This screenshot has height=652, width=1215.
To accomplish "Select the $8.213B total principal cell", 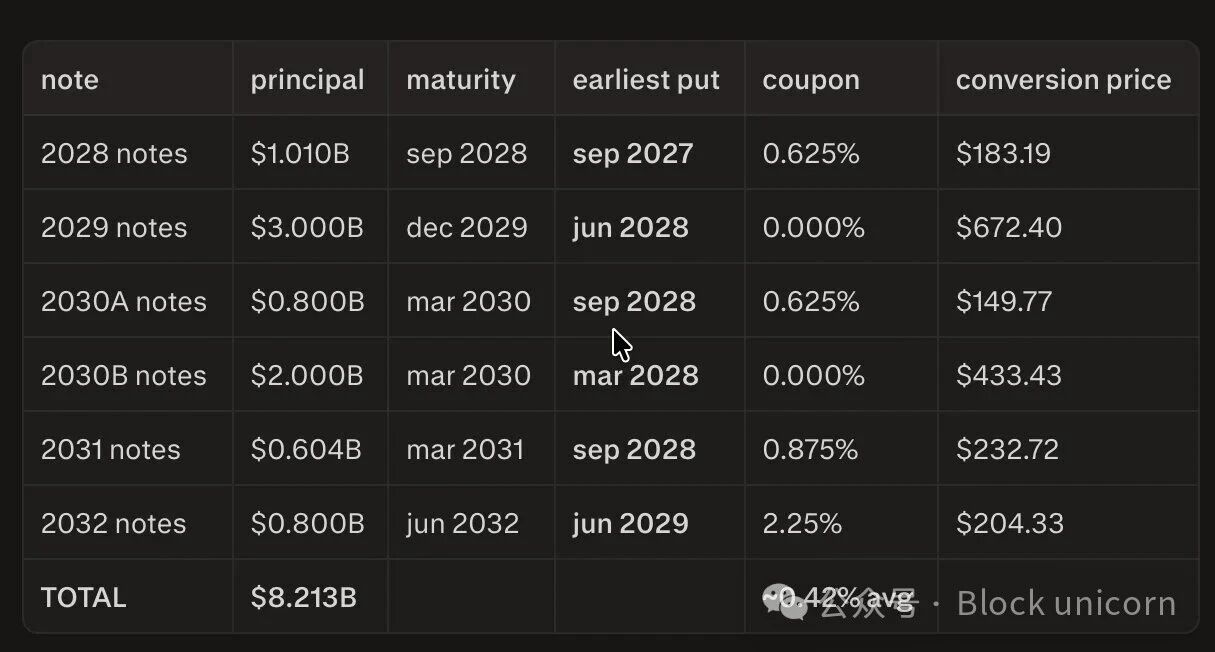I will pyautogui.click(x=304, y=598).
